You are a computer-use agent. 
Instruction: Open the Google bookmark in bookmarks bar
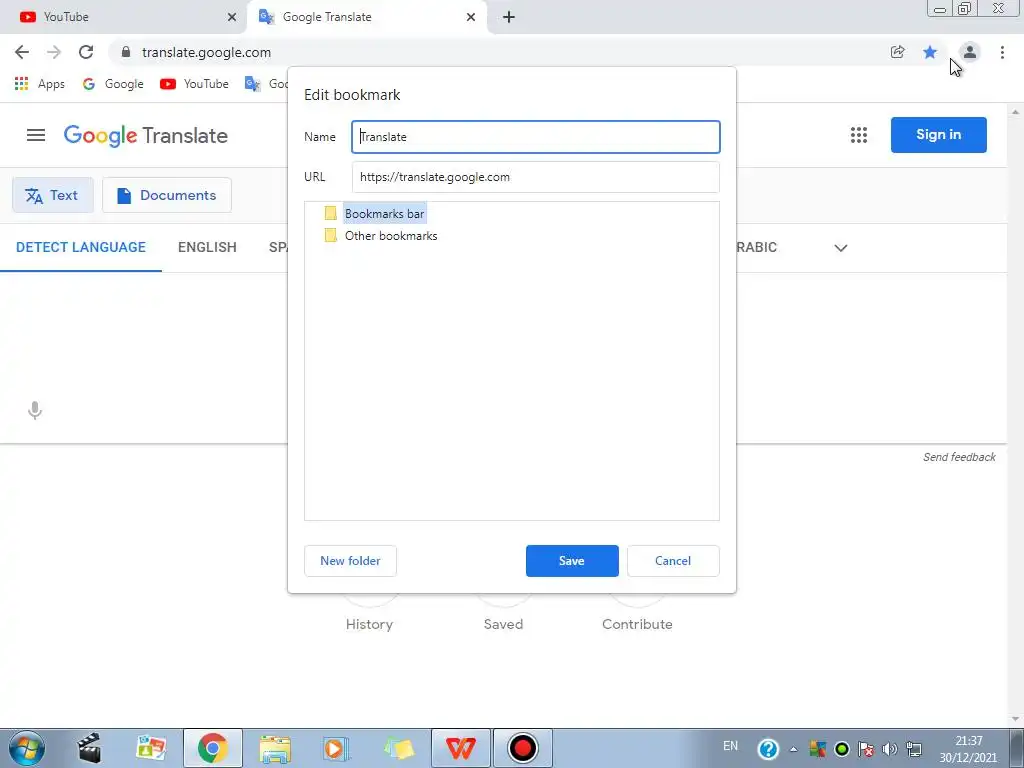pos(113,84)
